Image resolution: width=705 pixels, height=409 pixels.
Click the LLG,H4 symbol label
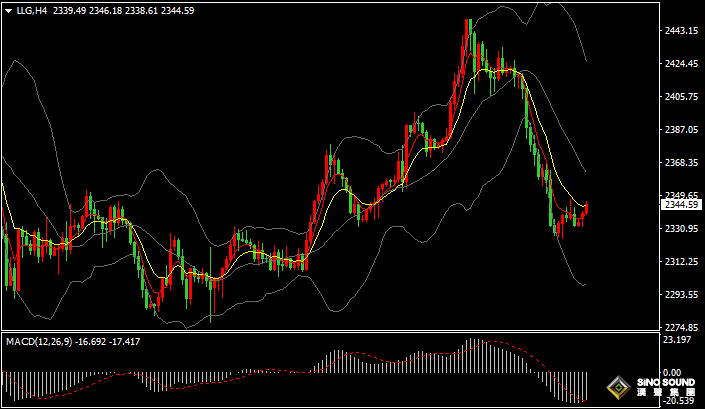pyautogui.click(x=32, y=10)
